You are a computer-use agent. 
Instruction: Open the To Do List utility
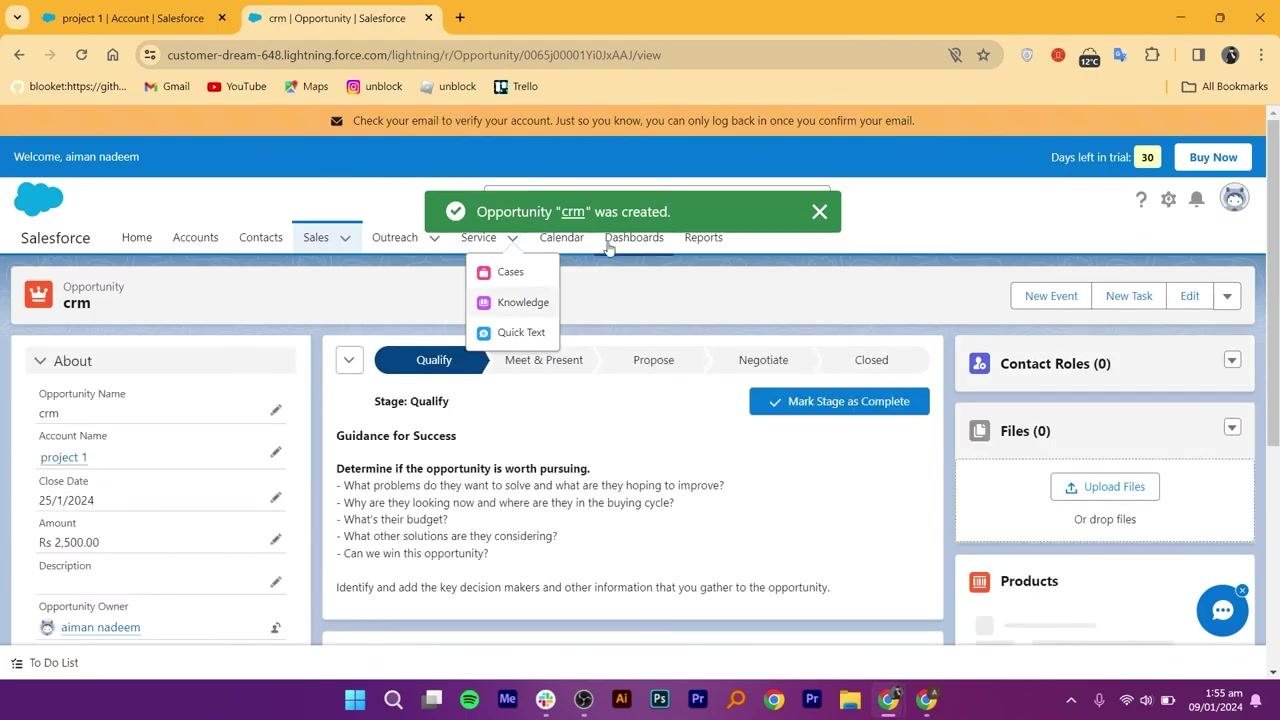click(45, 663)
